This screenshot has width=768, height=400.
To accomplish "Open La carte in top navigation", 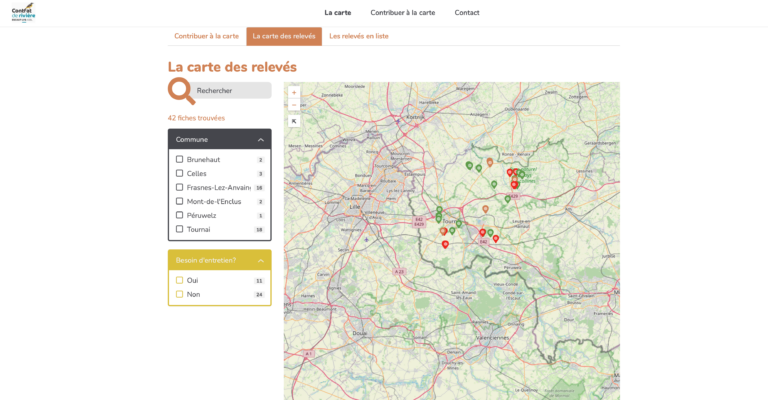I will pyautogui.click(x=337, y=13).
